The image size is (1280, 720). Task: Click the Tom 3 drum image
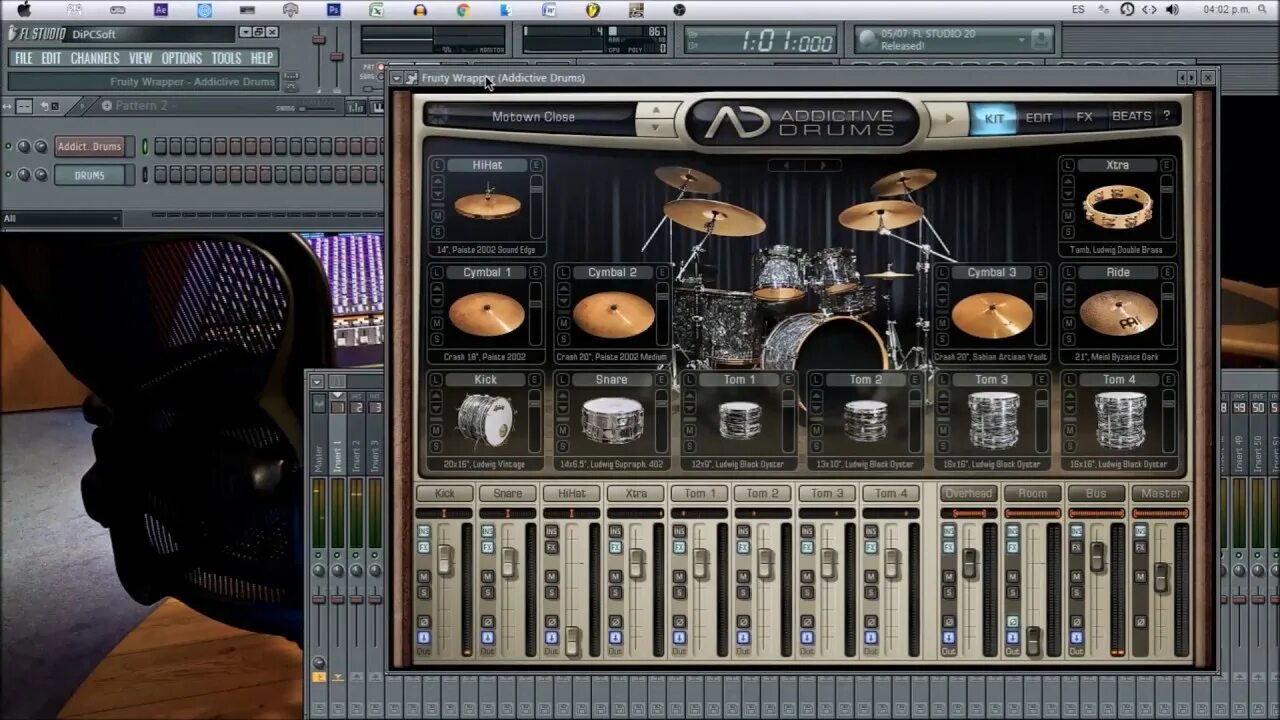tap(992, 420)
